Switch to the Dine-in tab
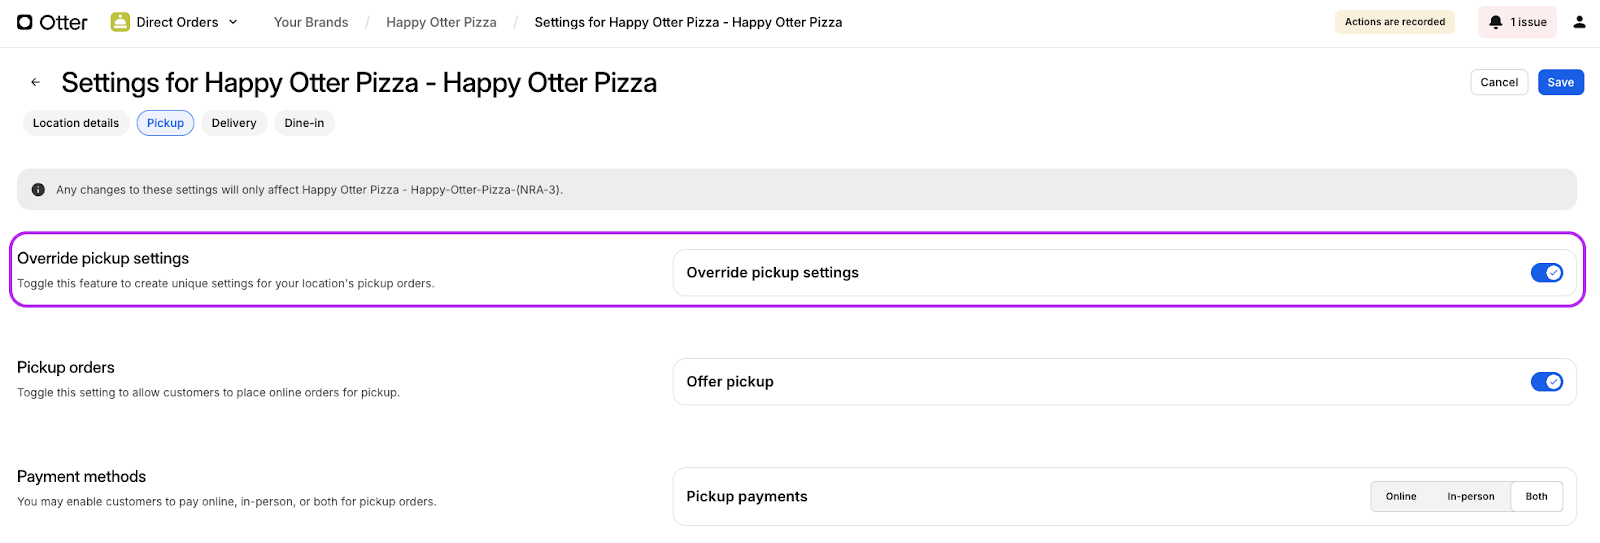The width and height of the screenshot is (1600, 543). pyautogui.click(x=304, y=123)
